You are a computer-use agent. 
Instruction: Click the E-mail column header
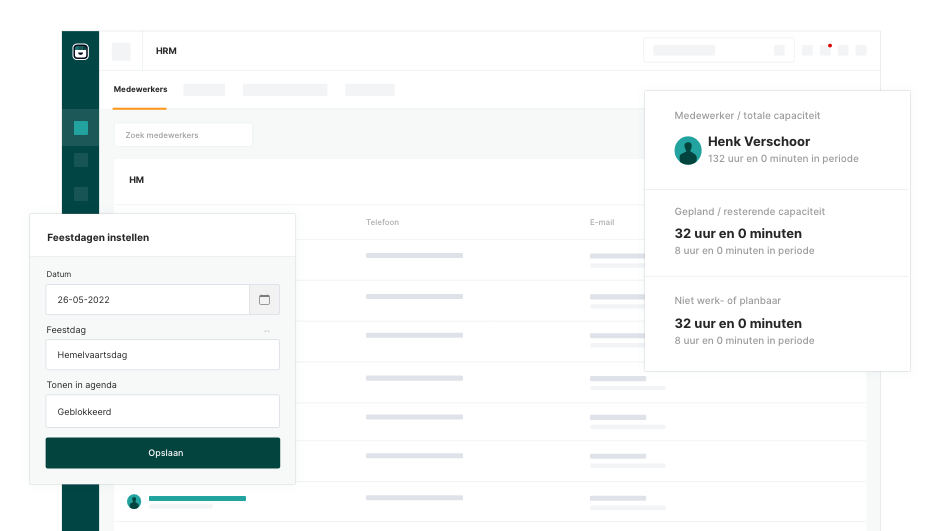pyautogui.click(x=602, y=222)
